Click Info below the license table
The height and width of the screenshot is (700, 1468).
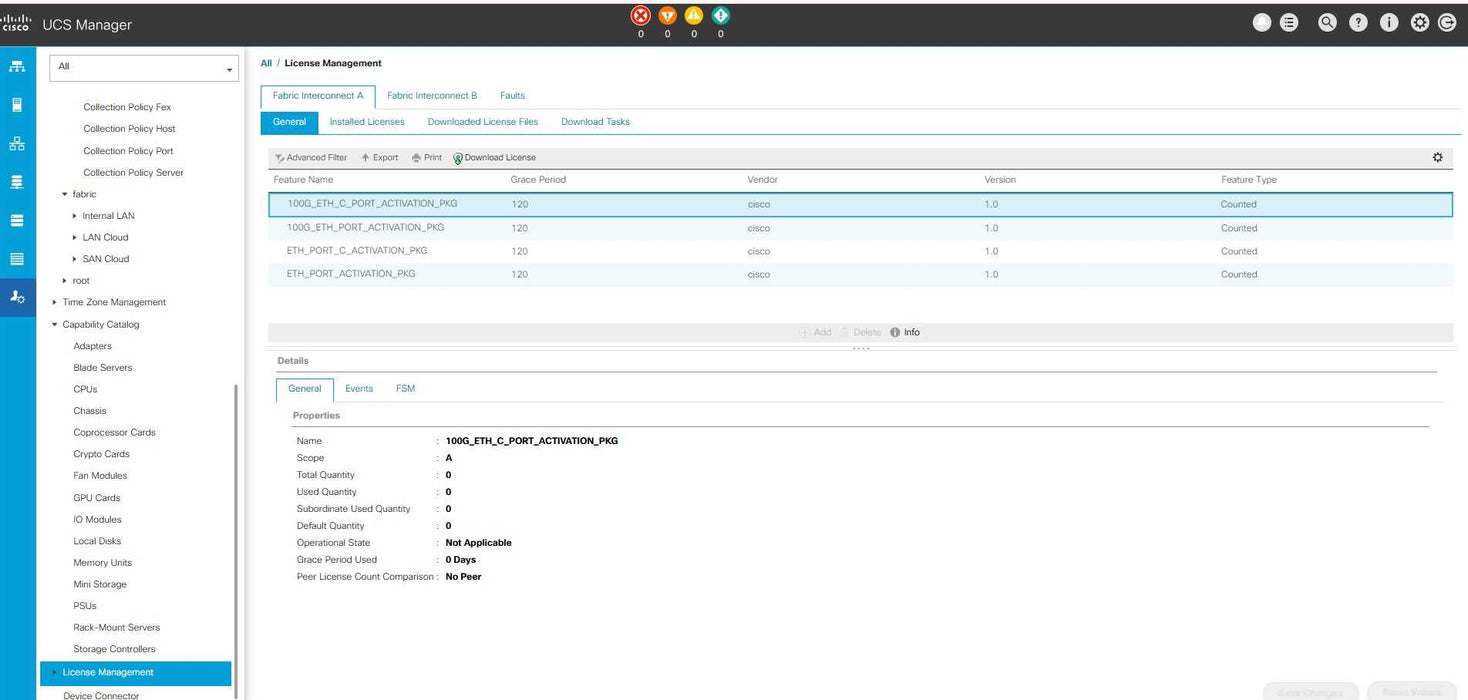pyautogui.click(x=905, y=332)
